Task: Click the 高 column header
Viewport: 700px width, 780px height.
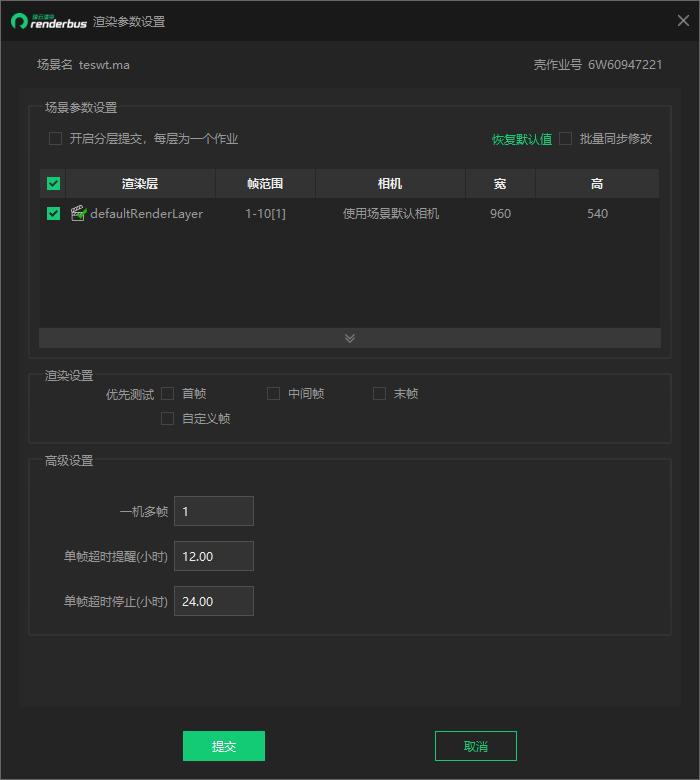Action: coord(597,184)
